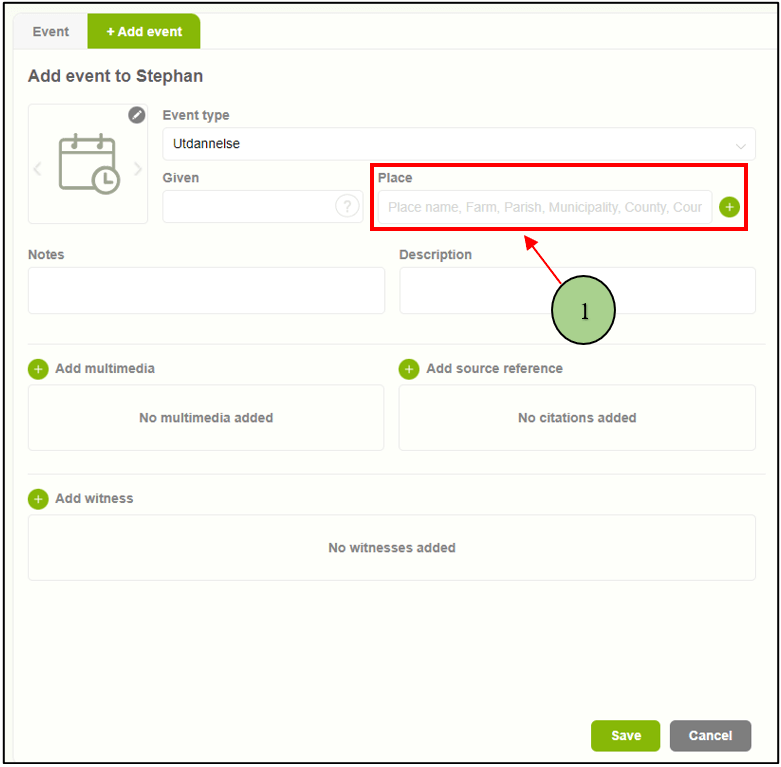Click the left arrow beside calendar image

tap(38, 168)
